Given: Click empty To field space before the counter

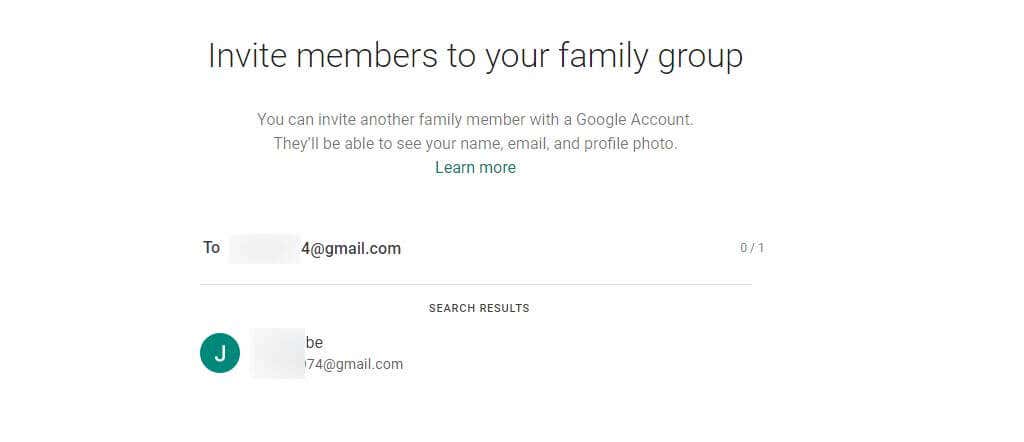Looking at the screenshot, I should tap(570, 249).
